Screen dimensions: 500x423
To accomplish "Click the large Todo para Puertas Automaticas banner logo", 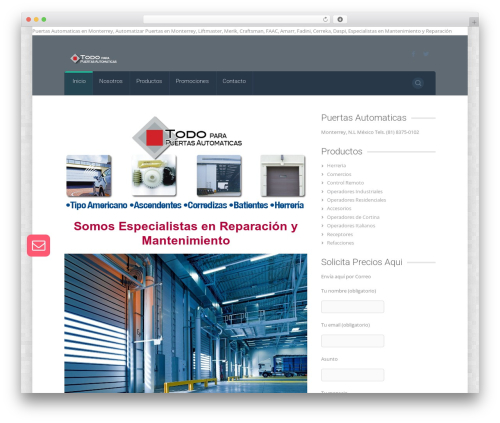I will [x=187, y=137].
